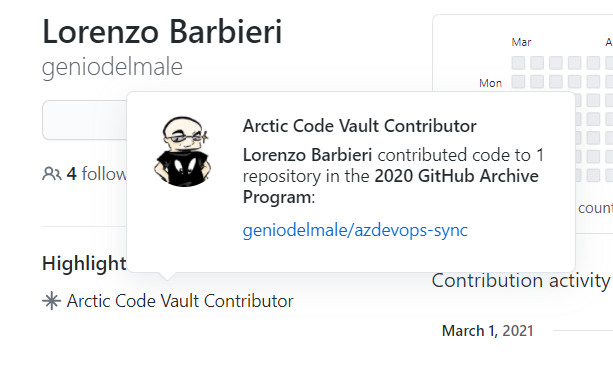Click the partially hidden button under username

[84, 120]
